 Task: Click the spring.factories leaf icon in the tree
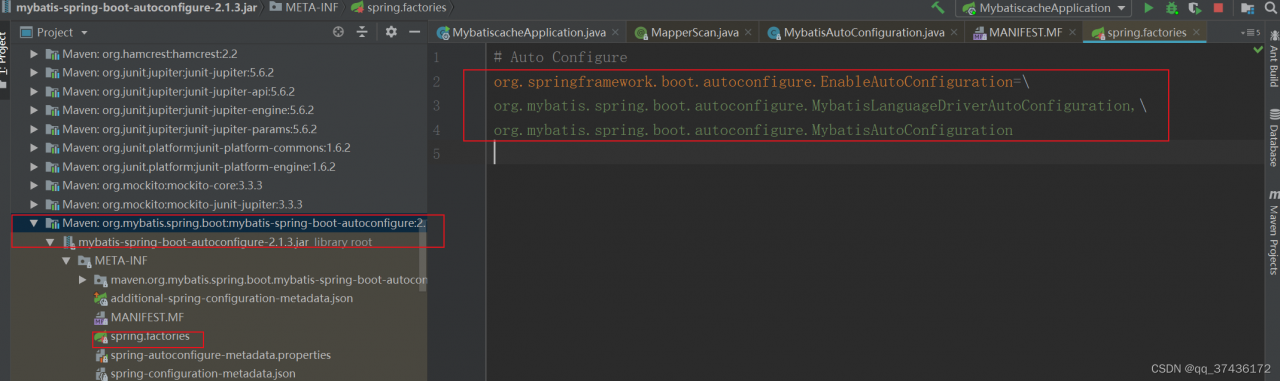tap(100, 337)
